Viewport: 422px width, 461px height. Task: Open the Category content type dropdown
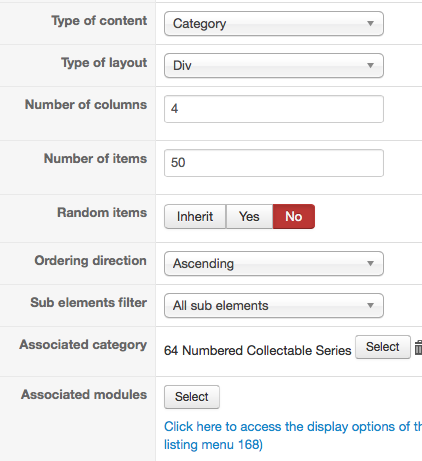(274, 23)
